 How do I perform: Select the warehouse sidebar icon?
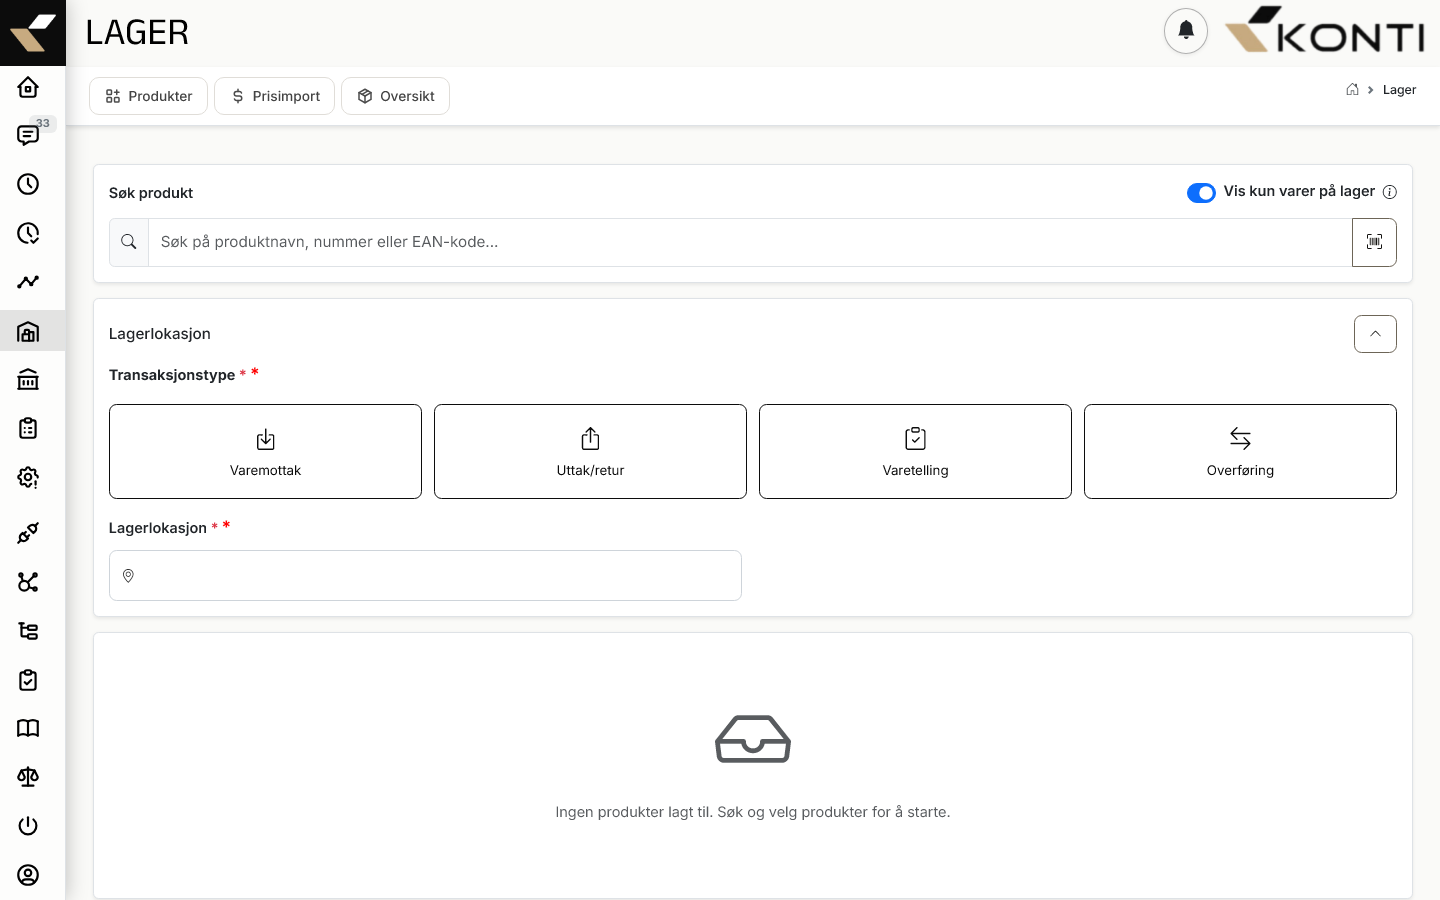(28, 331)
